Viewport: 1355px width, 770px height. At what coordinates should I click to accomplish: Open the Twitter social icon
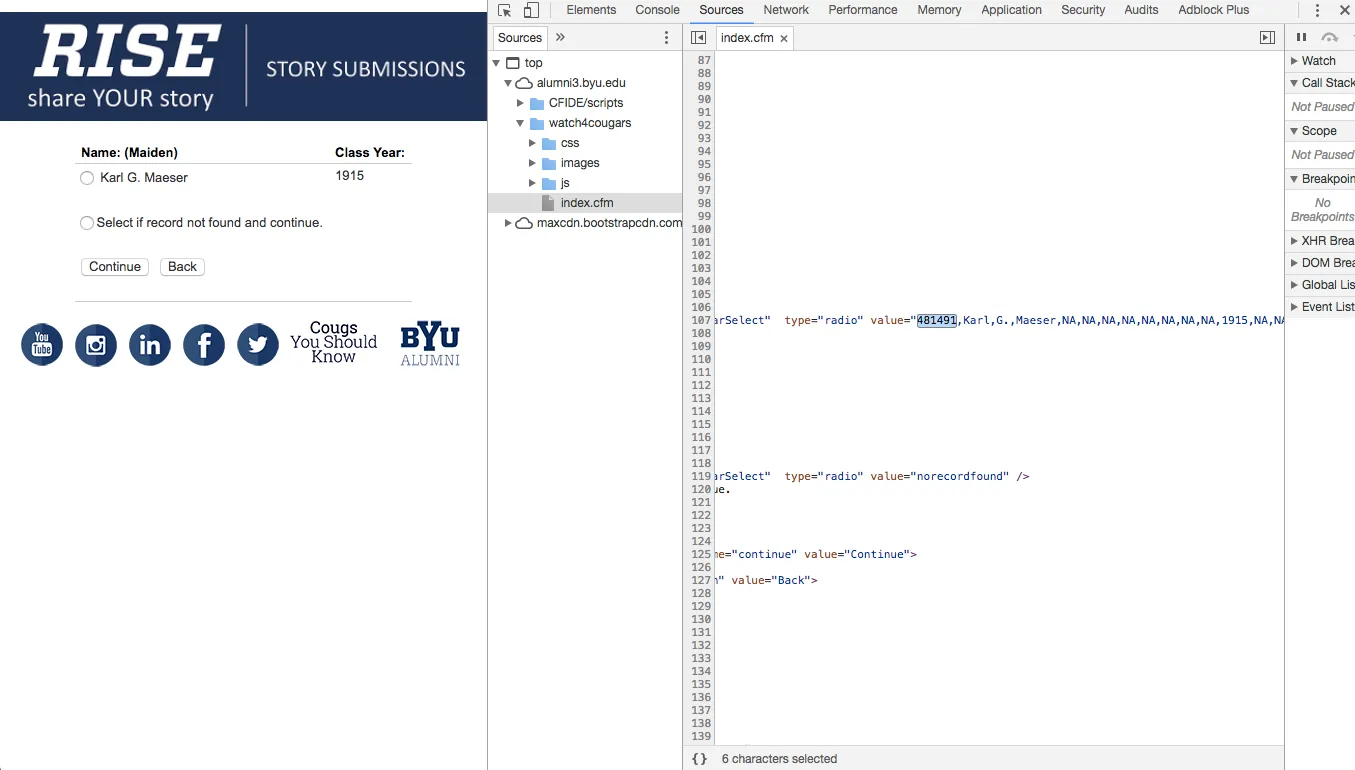click(258, 345)
